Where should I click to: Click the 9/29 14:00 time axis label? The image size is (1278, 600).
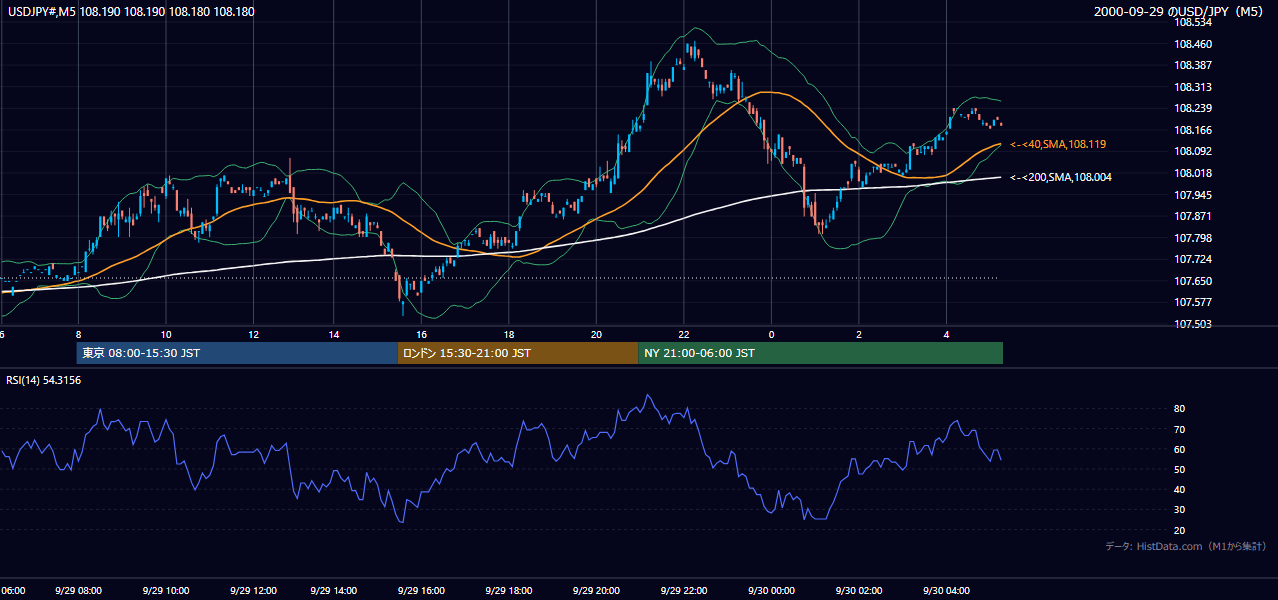(x=334, y=591)
